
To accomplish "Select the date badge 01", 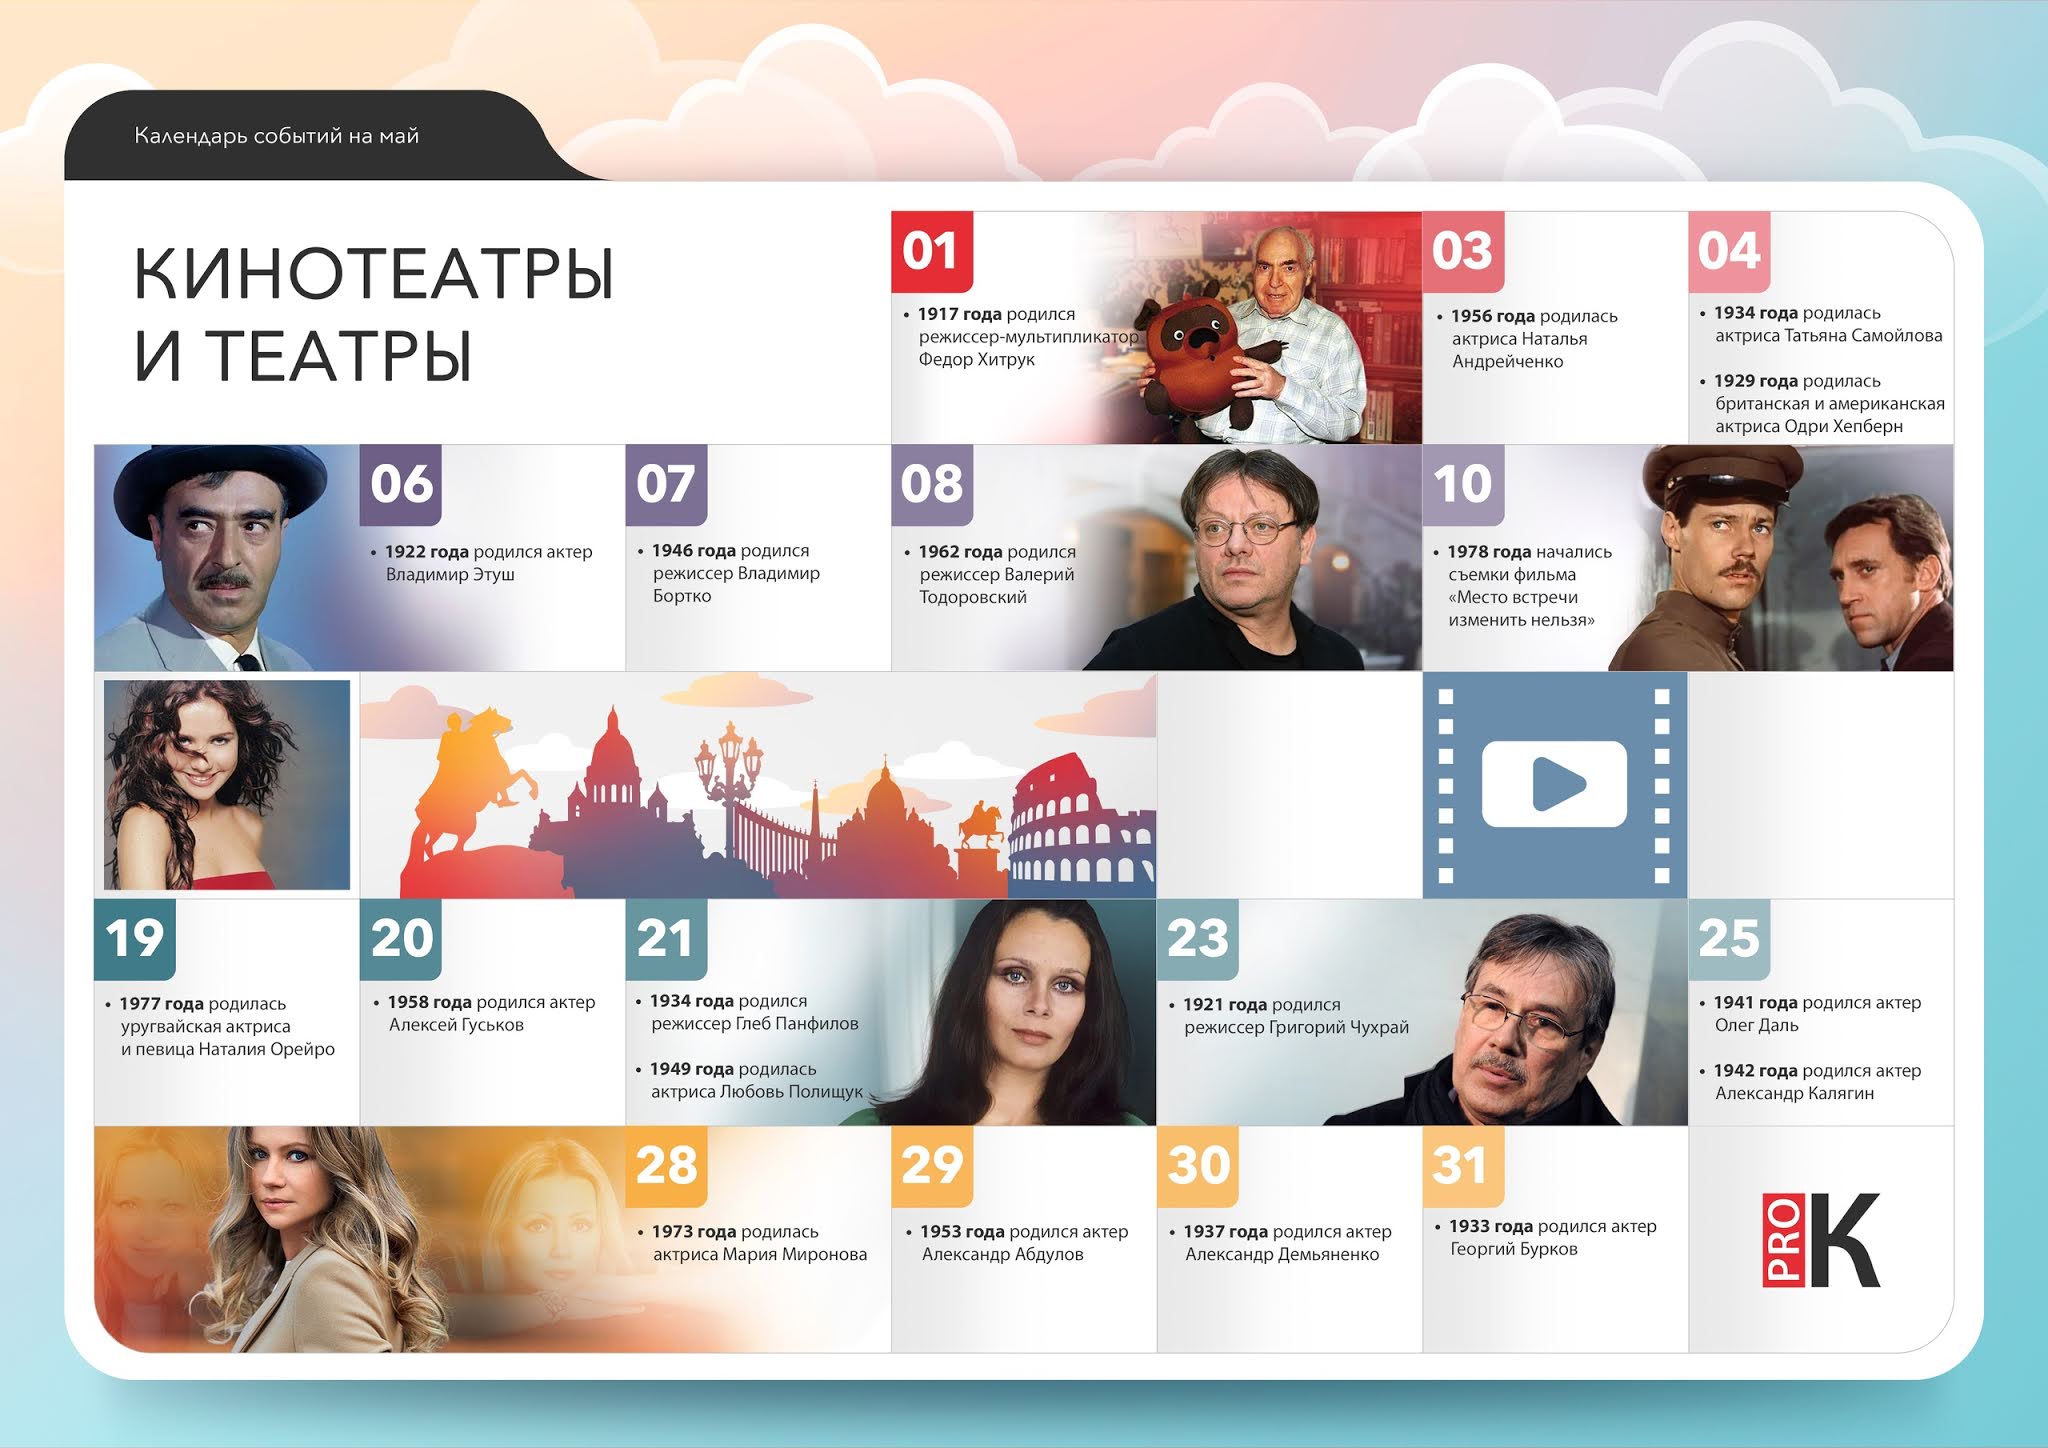I will 931,251.
